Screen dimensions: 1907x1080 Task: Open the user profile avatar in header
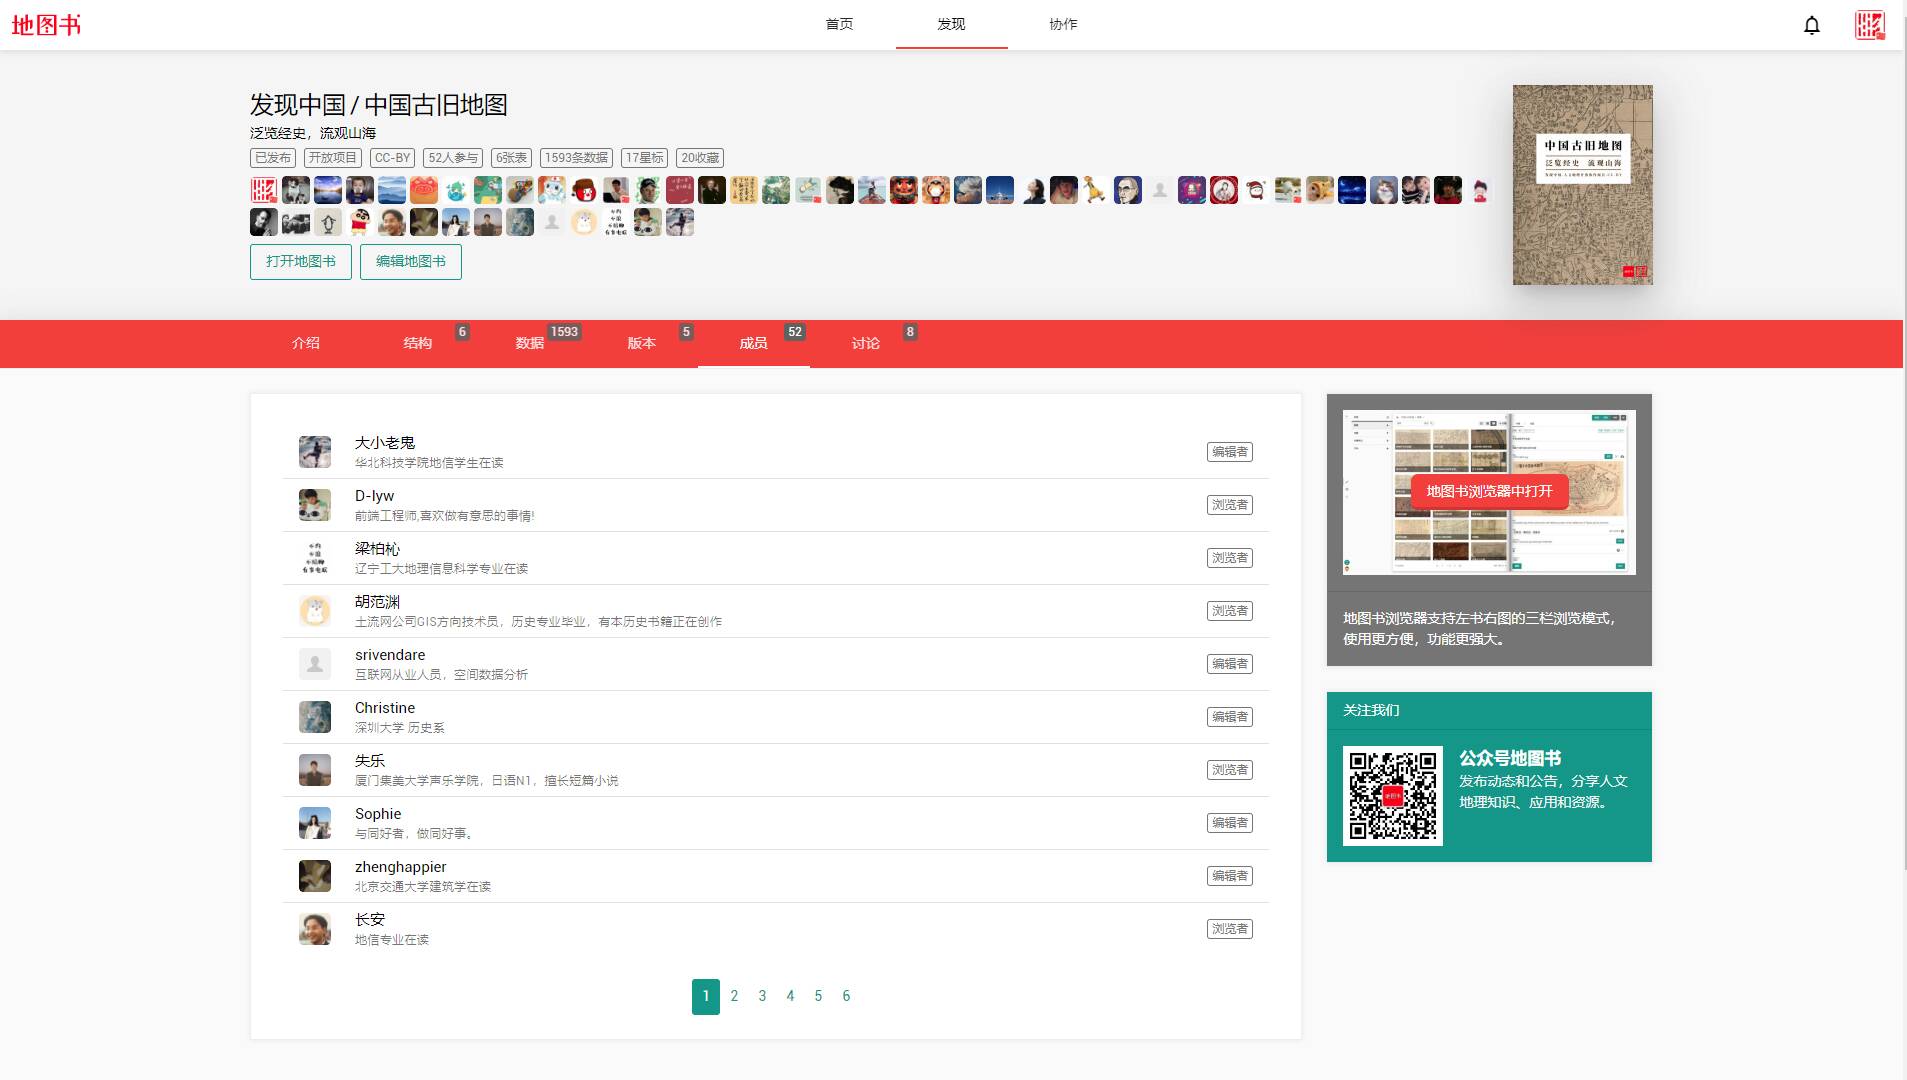1869,25
